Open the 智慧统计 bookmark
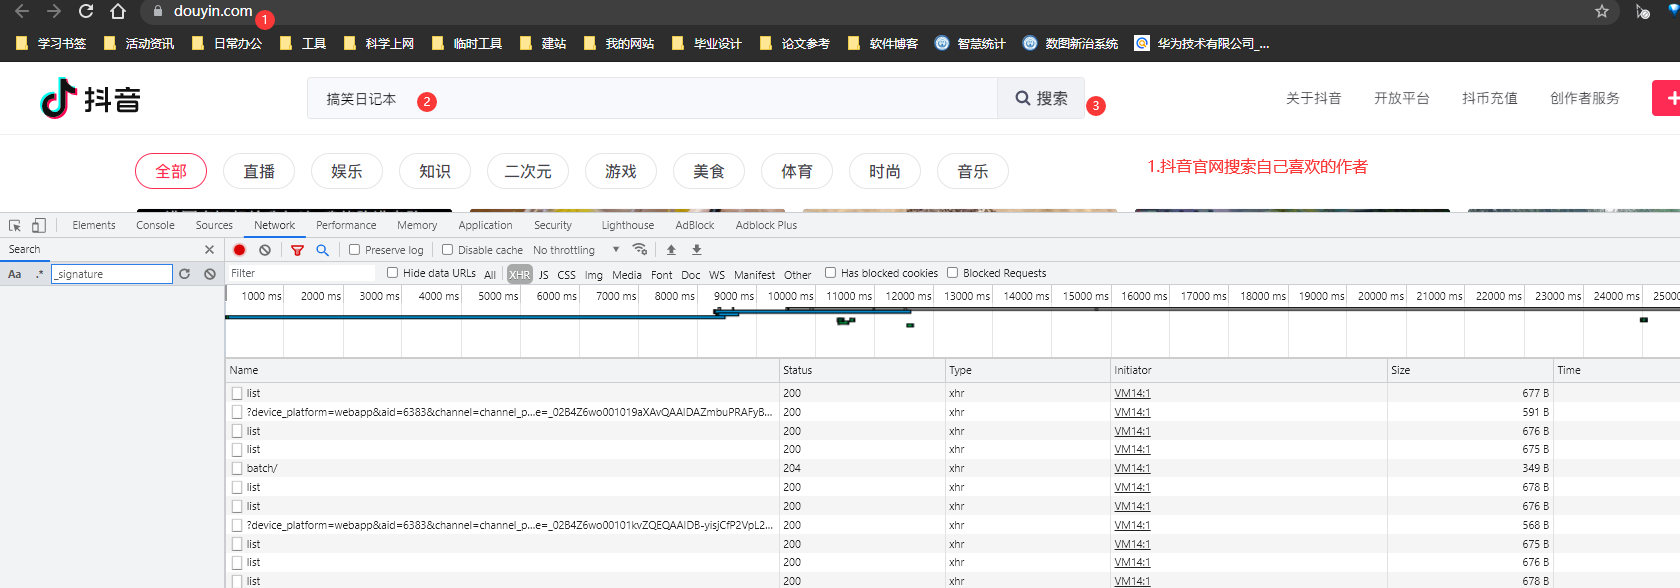 (970, 43)
